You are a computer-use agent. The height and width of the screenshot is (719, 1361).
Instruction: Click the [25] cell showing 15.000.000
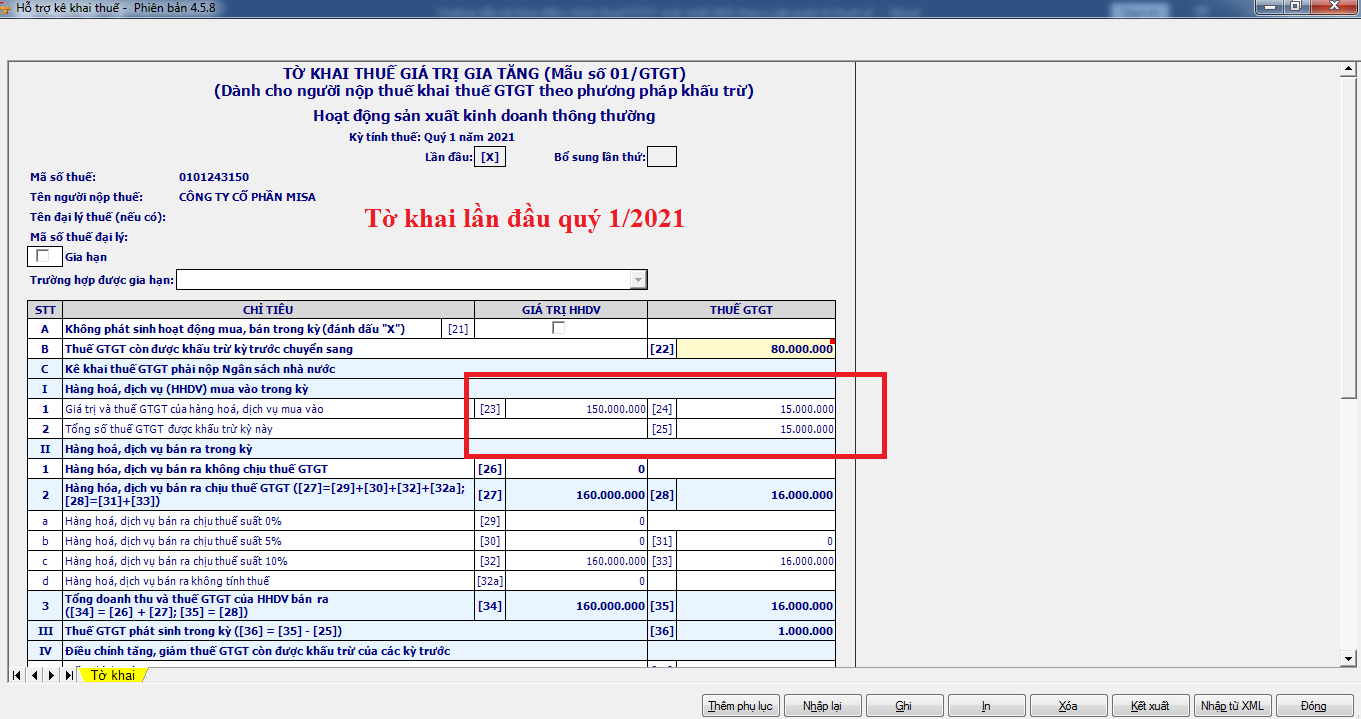[x=756, y=429]
